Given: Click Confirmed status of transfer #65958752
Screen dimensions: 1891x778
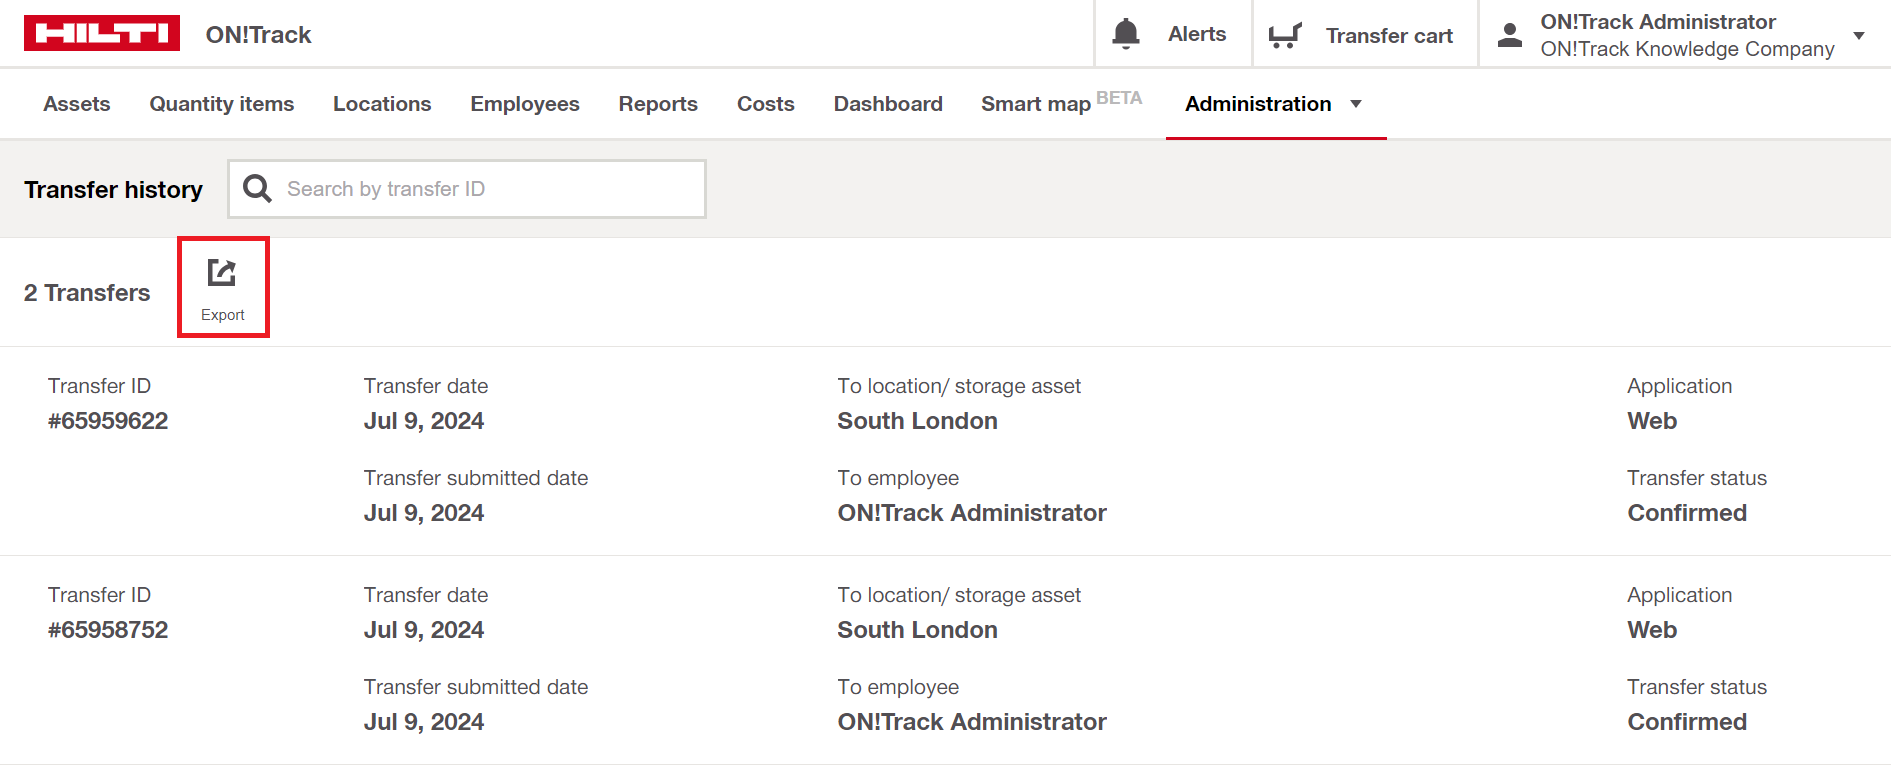Looking at the screenshot, I should tap(1687, 722).
